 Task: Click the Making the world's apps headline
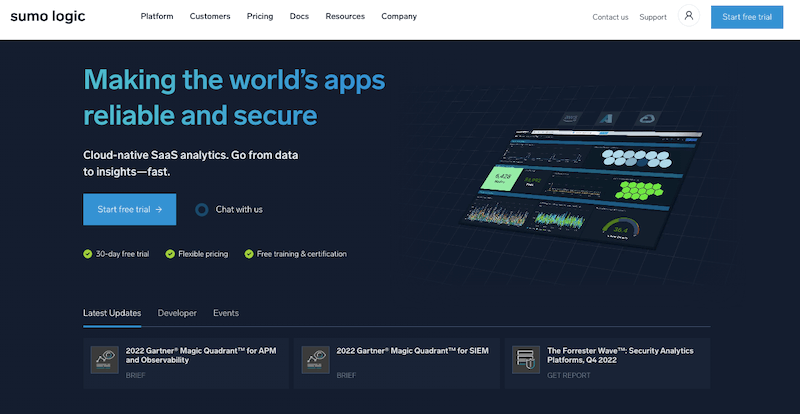[234, 97]
